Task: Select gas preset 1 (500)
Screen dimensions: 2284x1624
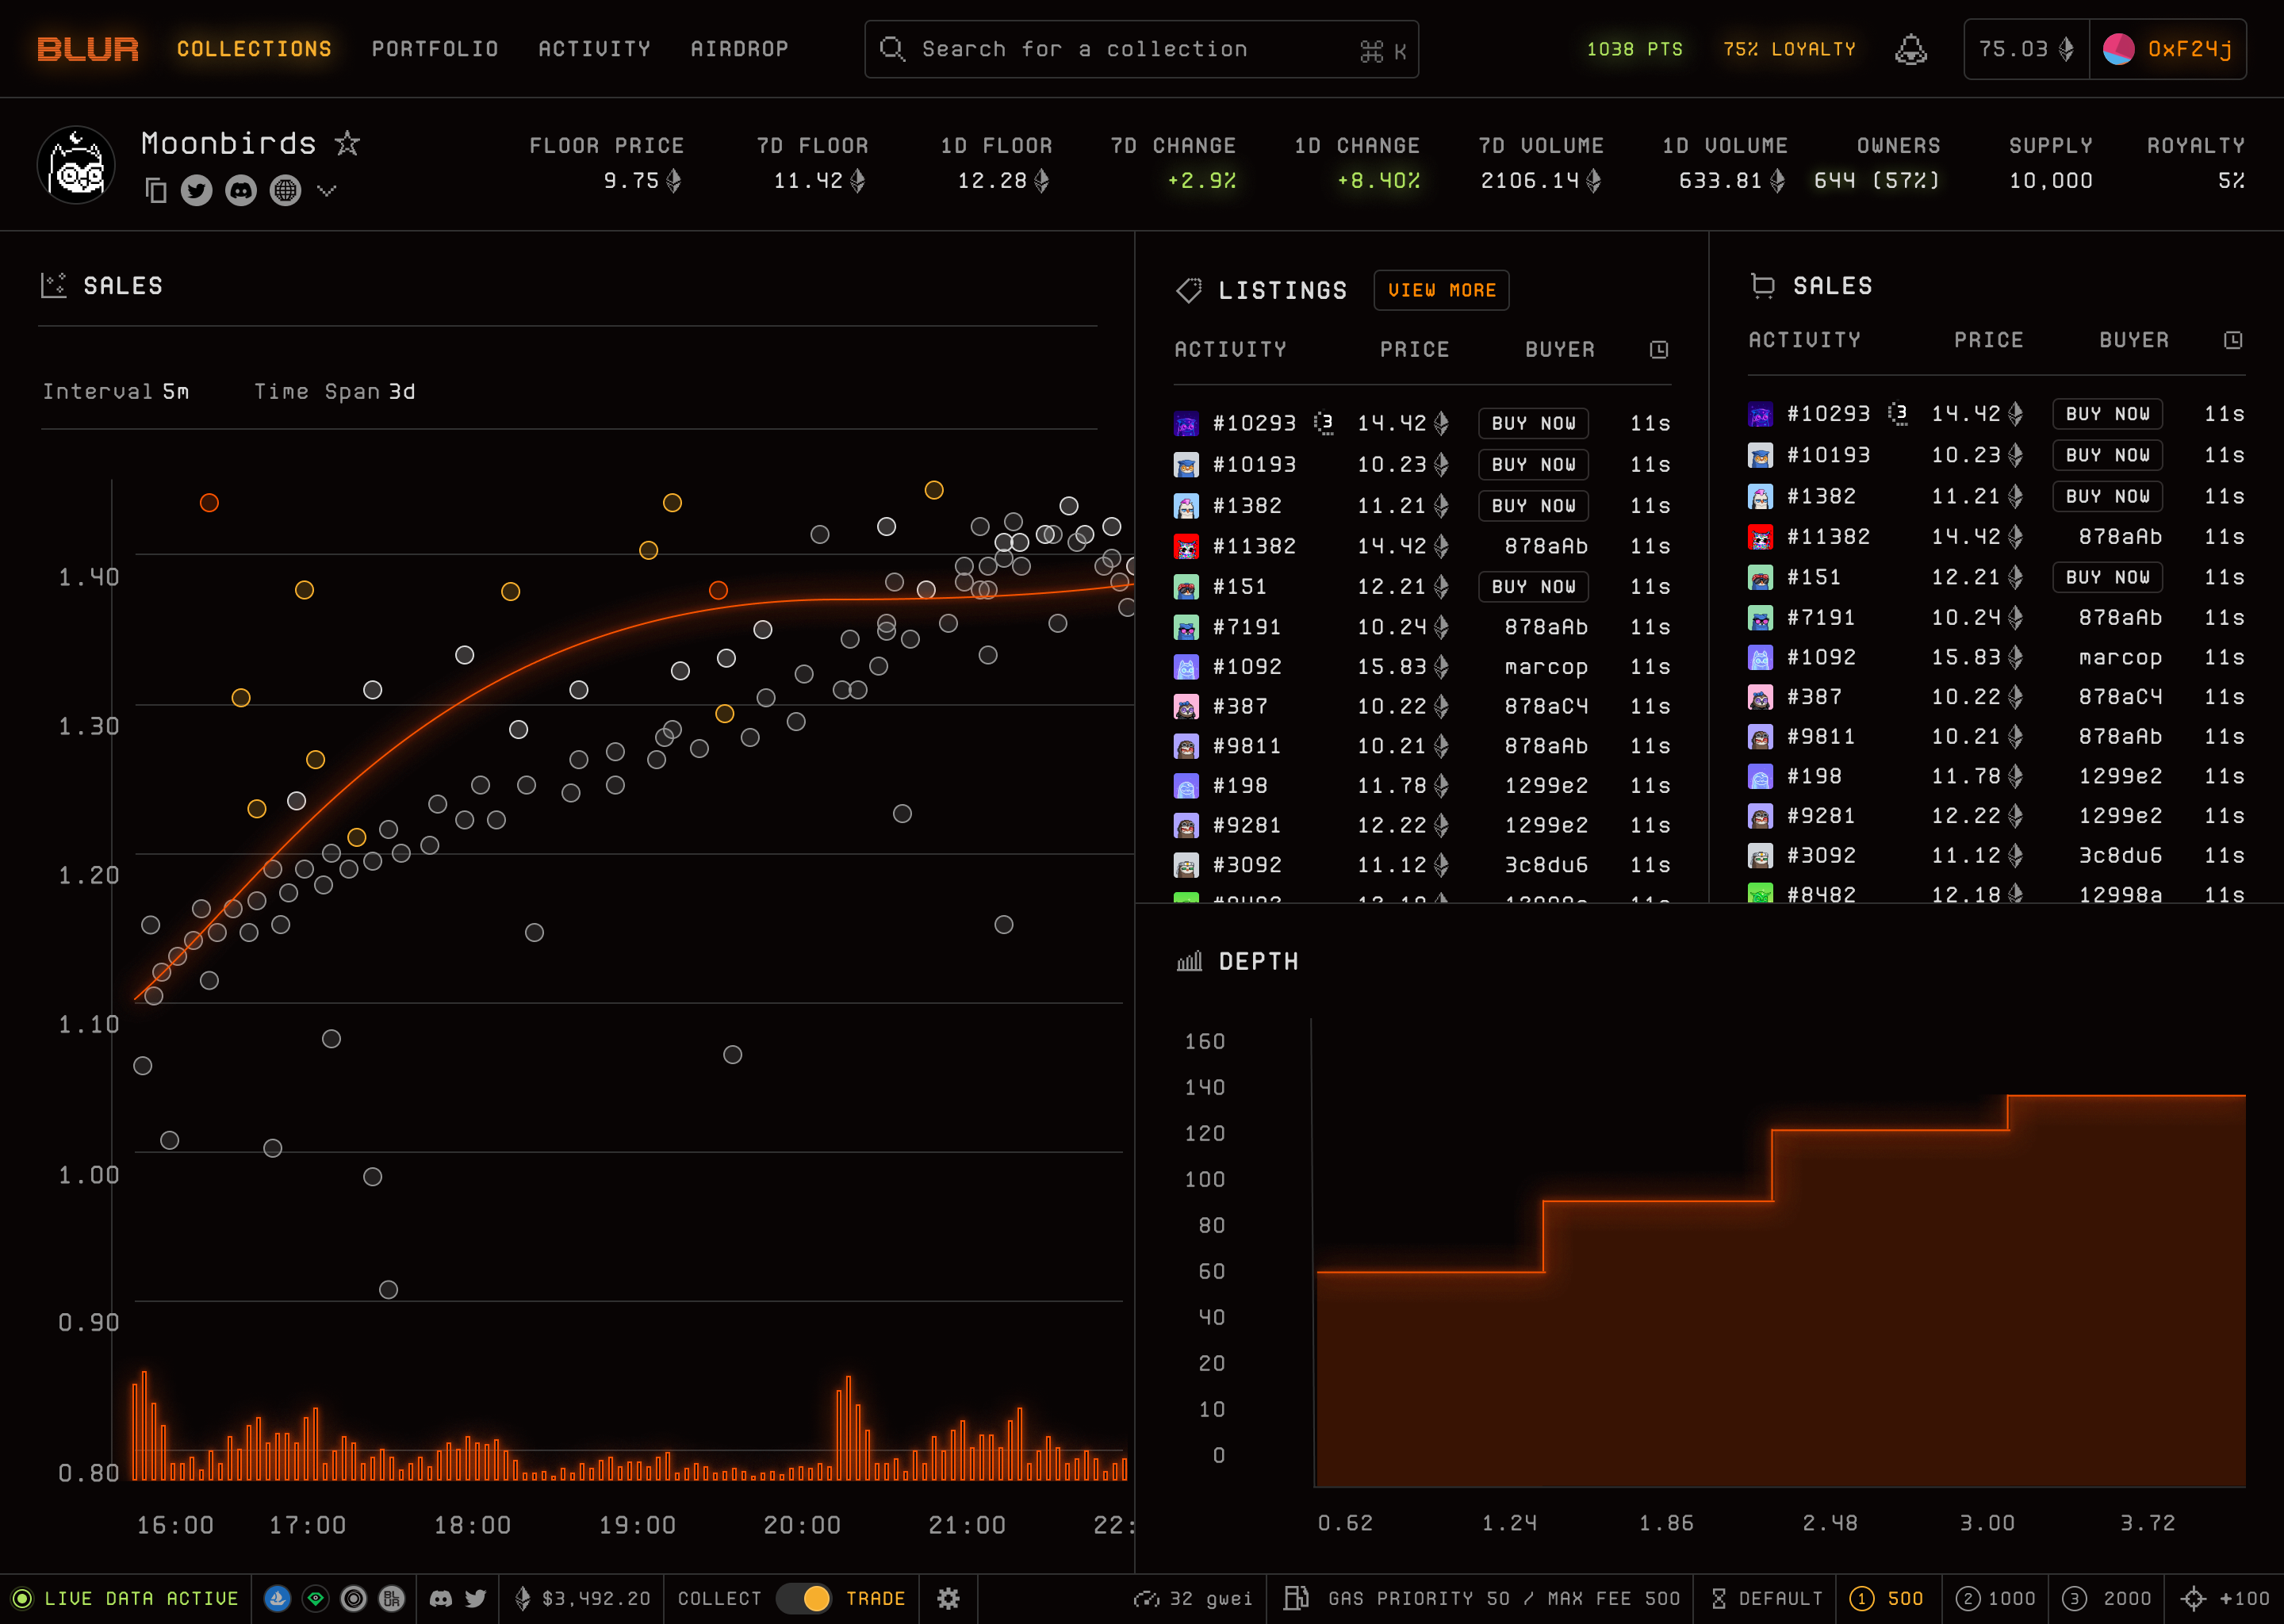Action: click(x=1887, y=1598)
